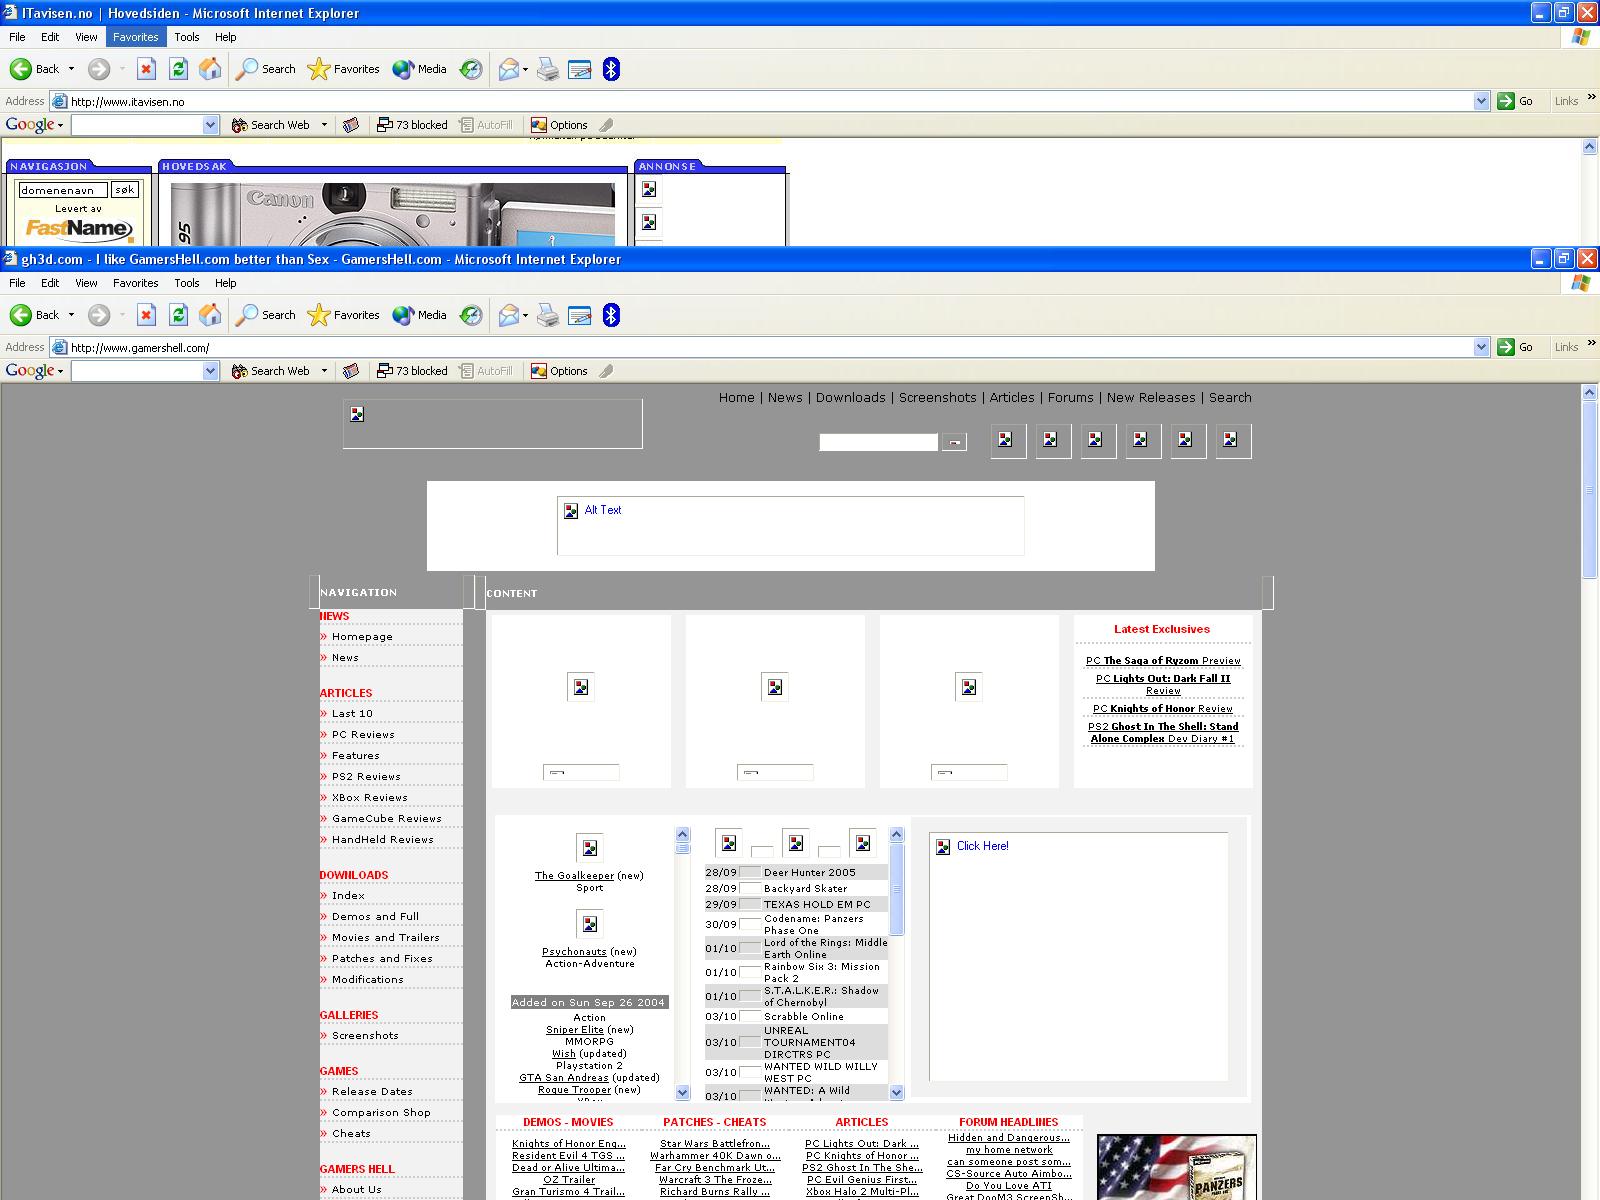Stop loading in the ITavisen window
Viewport: 1600px width, 1200px height.
[146, 69]
